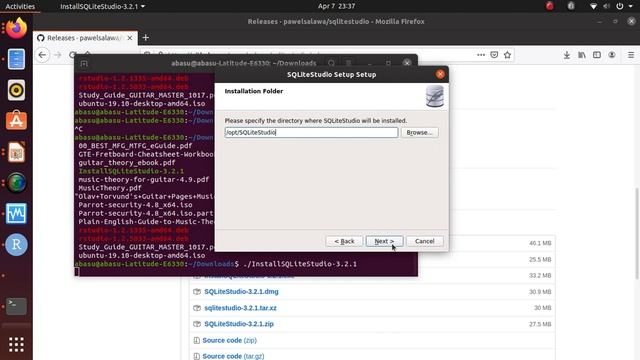Click the 30.9 MB size value
Viewport: 640px width, 360px height.
pyautogui.click(x=540, y=292)
